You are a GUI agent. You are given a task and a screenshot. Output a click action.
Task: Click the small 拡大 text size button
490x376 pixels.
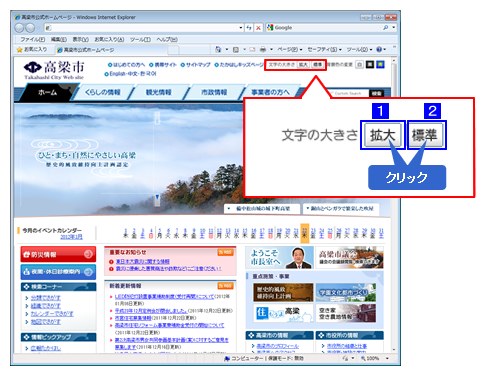pyautogui.click(x=303, y=65)
